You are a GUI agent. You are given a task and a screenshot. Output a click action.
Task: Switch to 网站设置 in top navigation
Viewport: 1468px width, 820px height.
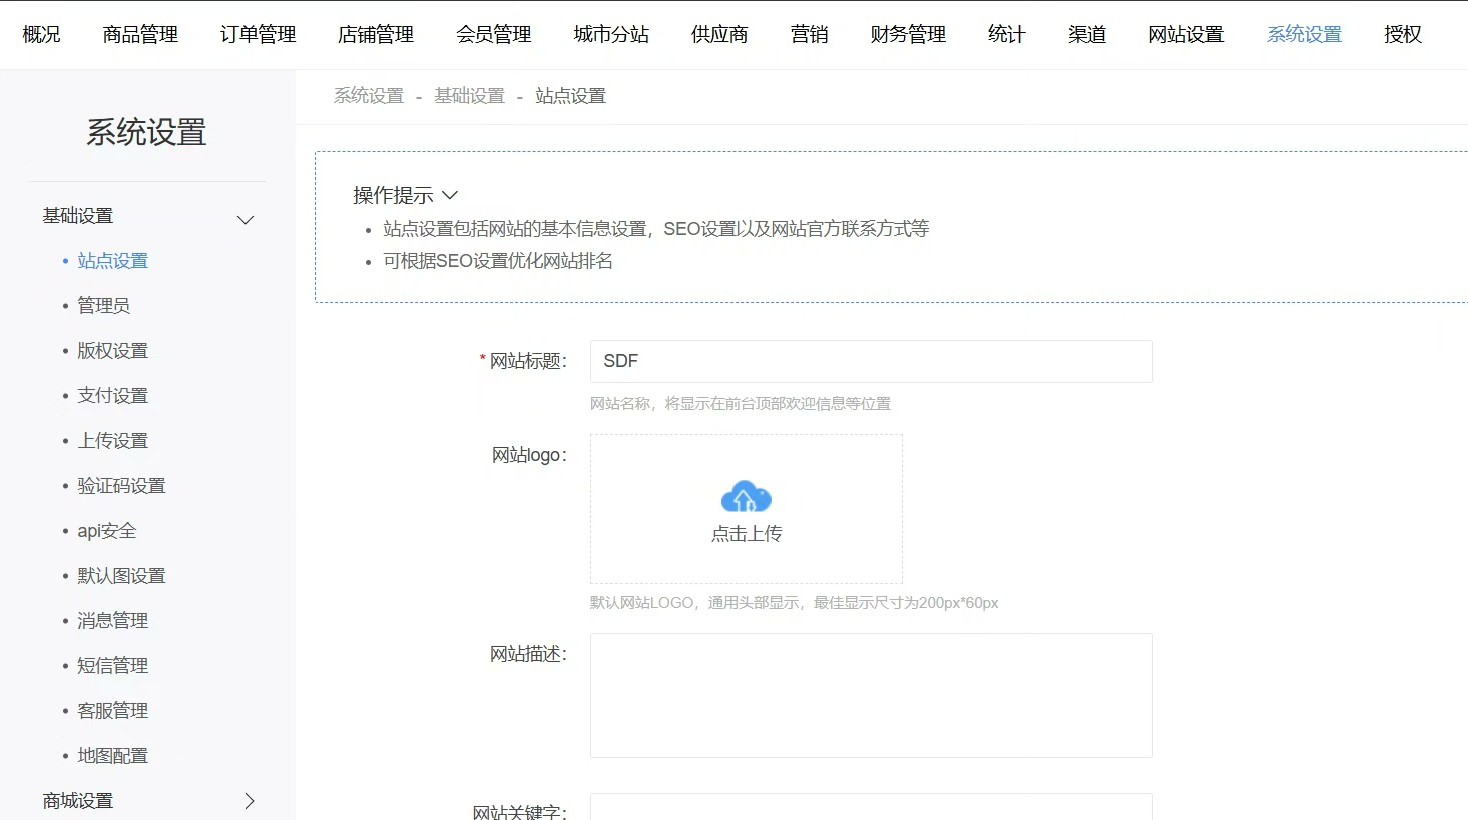[x=1186, y=34]
